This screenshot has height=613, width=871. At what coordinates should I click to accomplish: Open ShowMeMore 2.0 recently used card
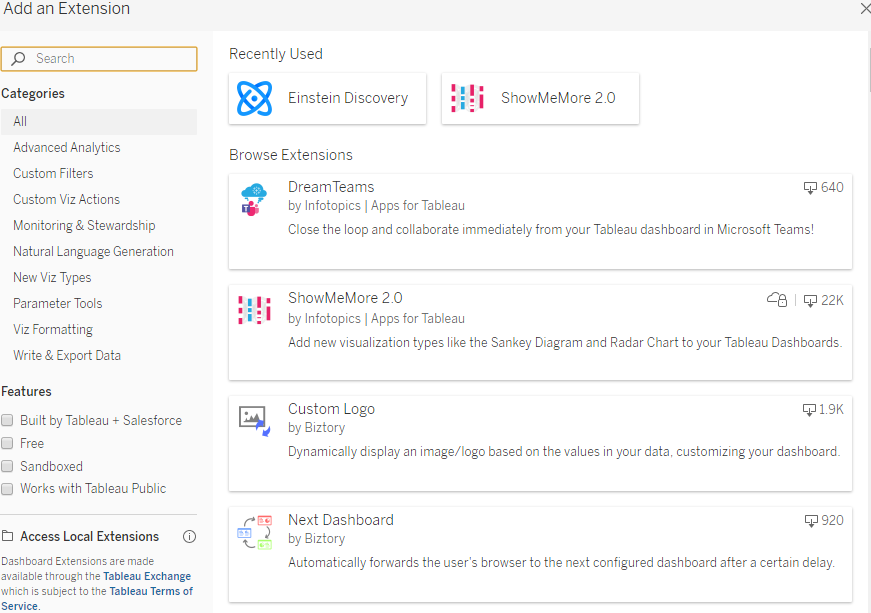540,98
